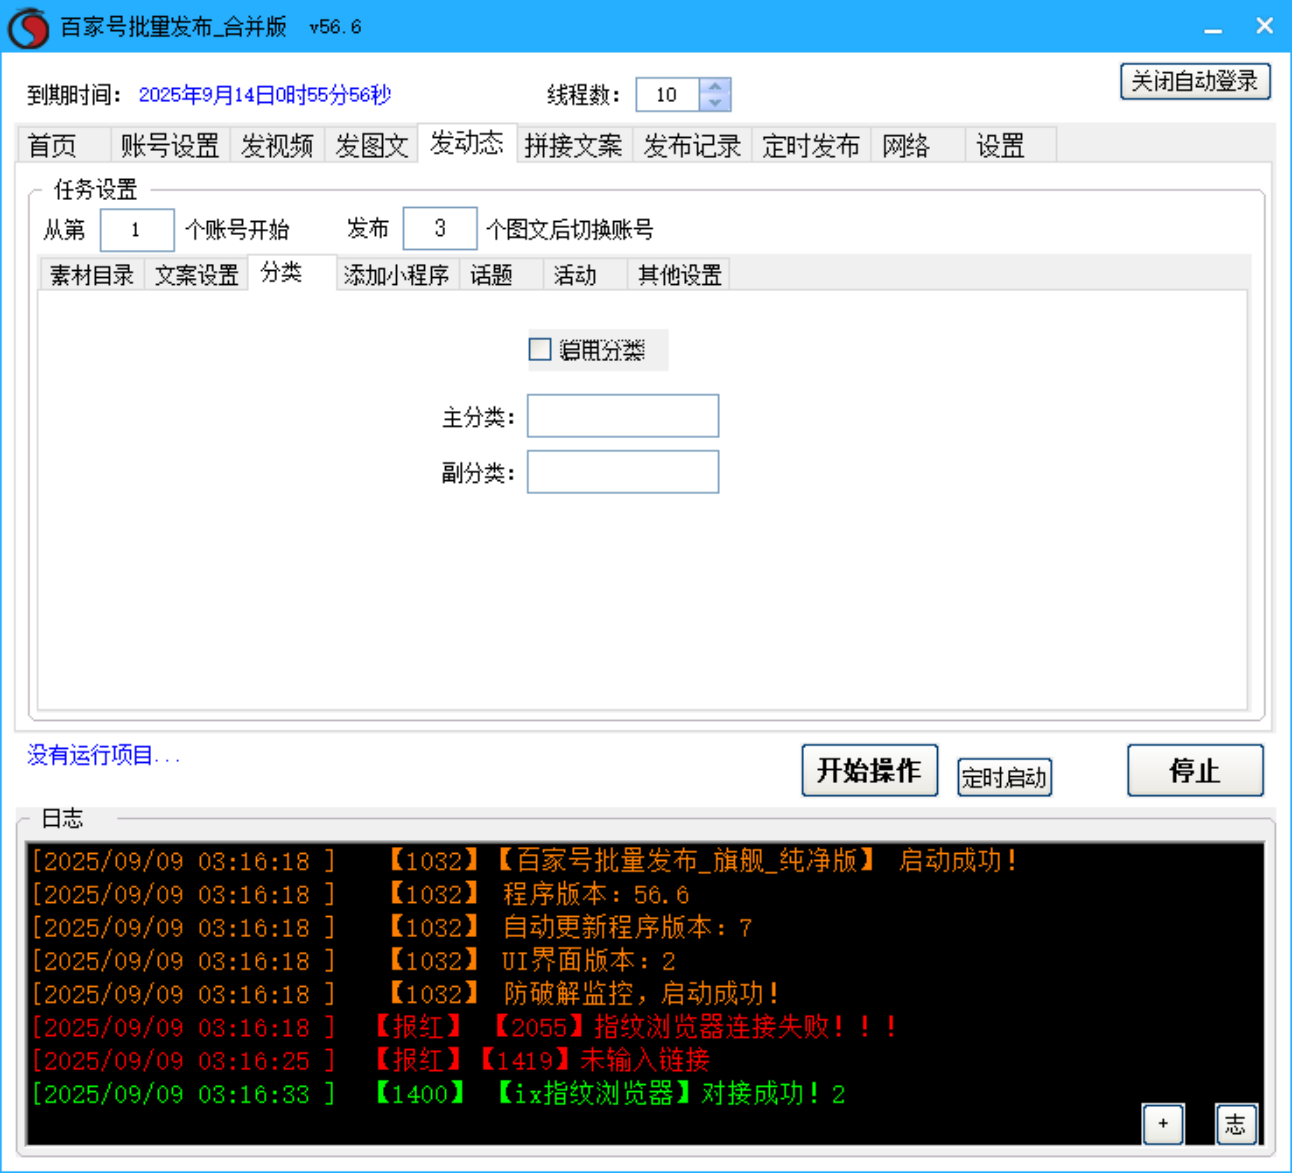Viewport: 1292px width, 1173px height.
Task: Enable the 启用分类 checkbox
Action: coord(539,349)
